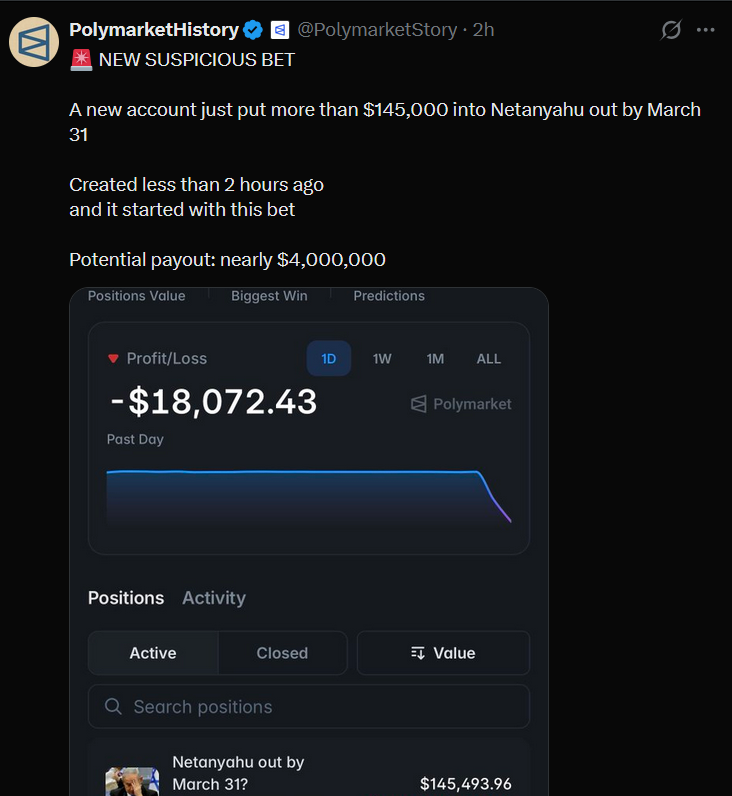Click the Netanyahu market thumbnail image
The height and width of the screenshot is (796, 732).
click(133, 781)
